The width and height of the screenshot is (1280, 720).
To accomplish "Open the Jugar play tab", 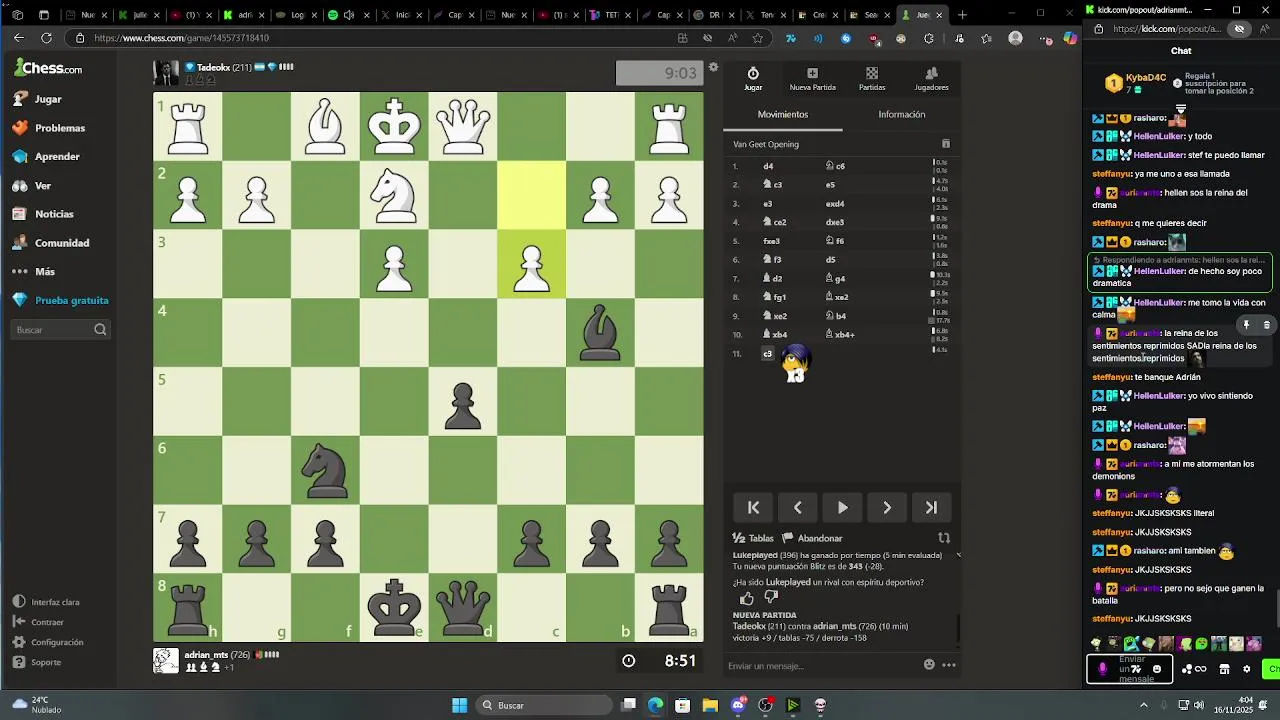I will [753, 79].
